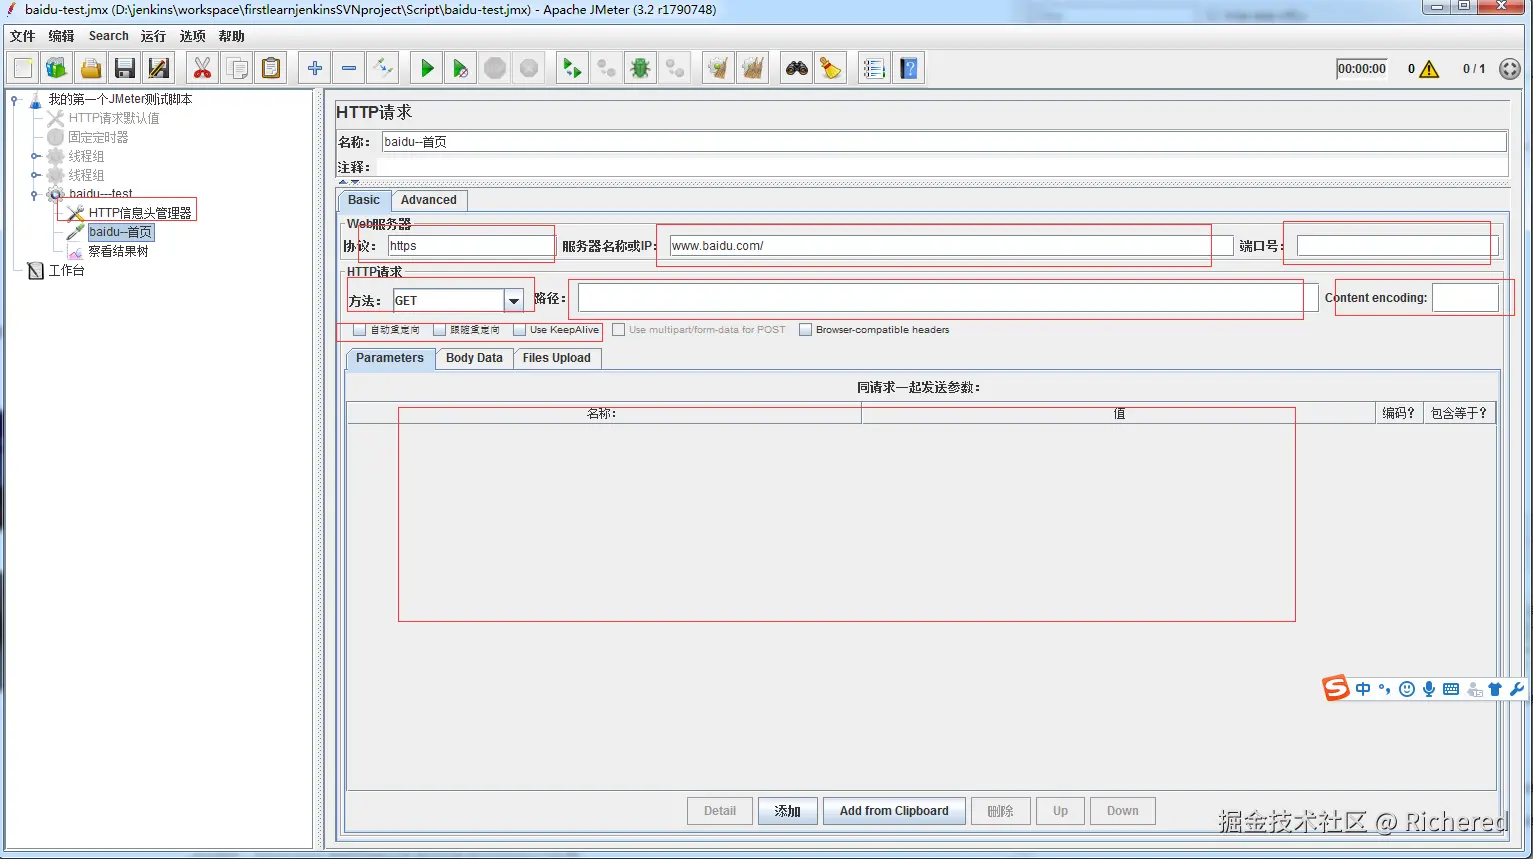Click the Down button
This screenshot has width=1533, height=859.
(1122, 811)
